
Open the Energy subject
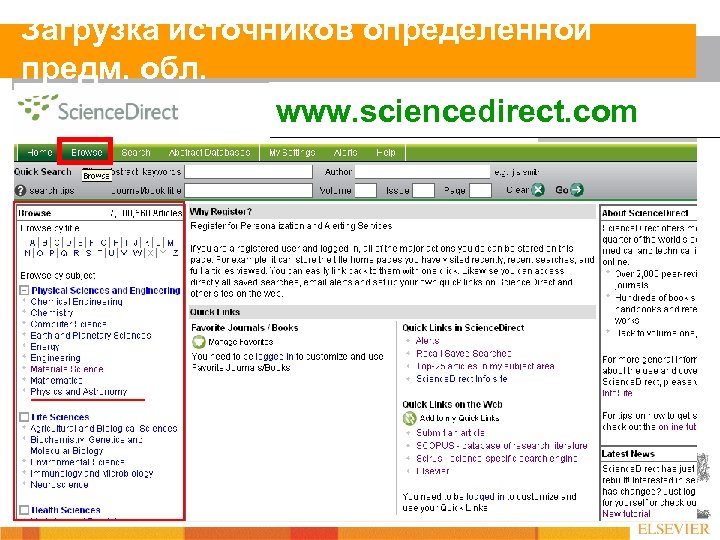click(45, 347)
